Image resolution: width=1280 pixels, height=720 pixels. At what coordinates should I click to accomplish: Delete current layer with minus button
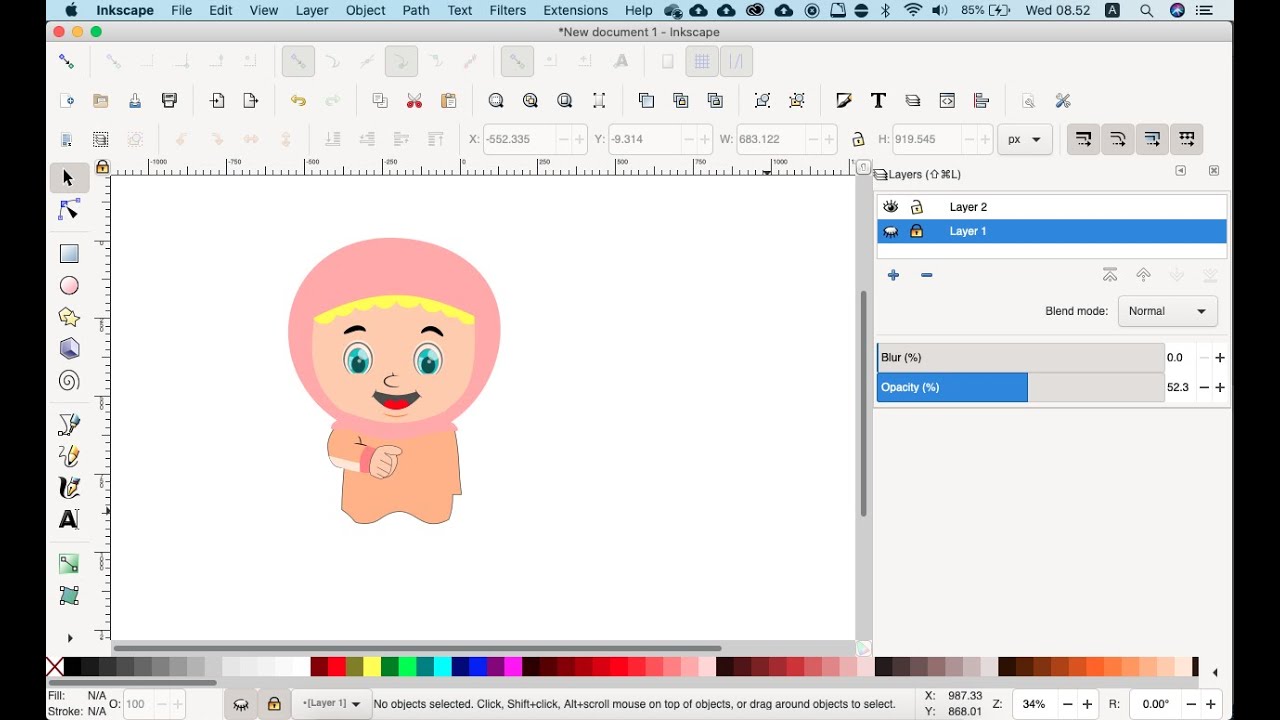click(x=926, y=275)
